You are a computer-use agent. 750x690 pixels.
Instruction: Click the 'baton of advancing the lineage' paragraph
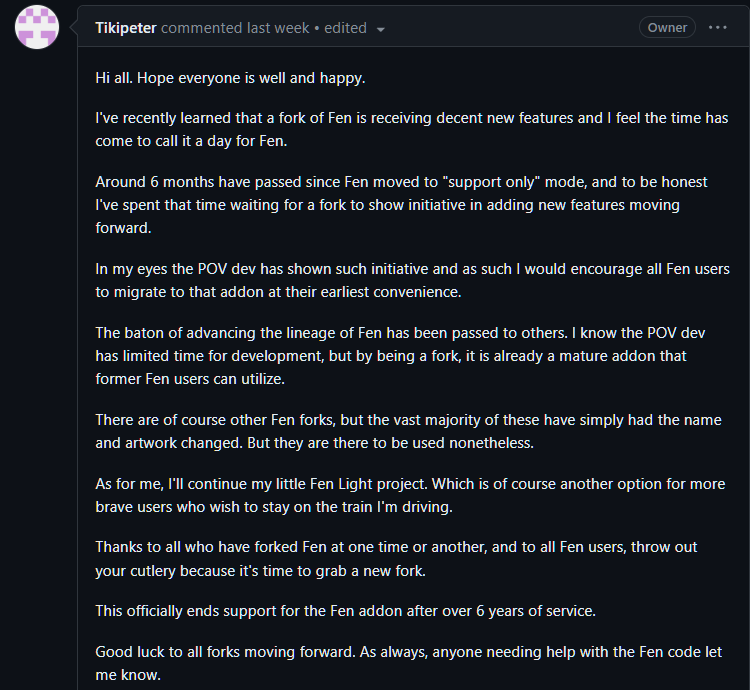click(400, 356)
